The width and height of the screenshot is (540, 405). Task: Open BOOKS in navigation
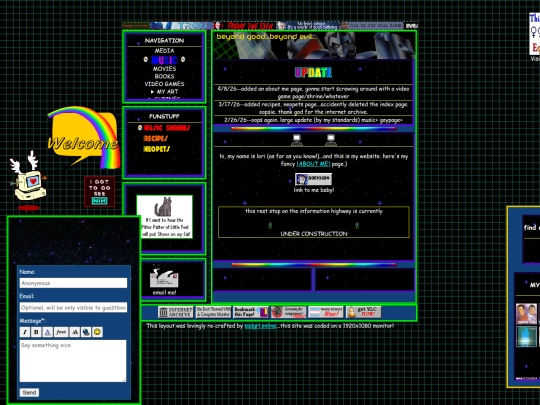click(164, 76)
